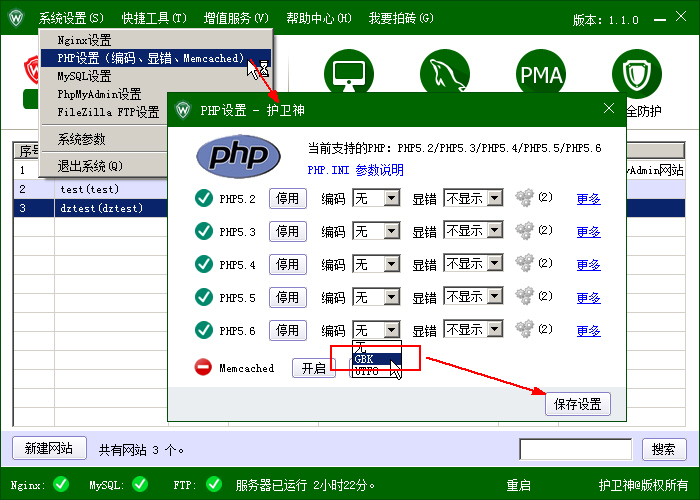Select GBK in the encoding list
The image size is (700, 500).
377,359
